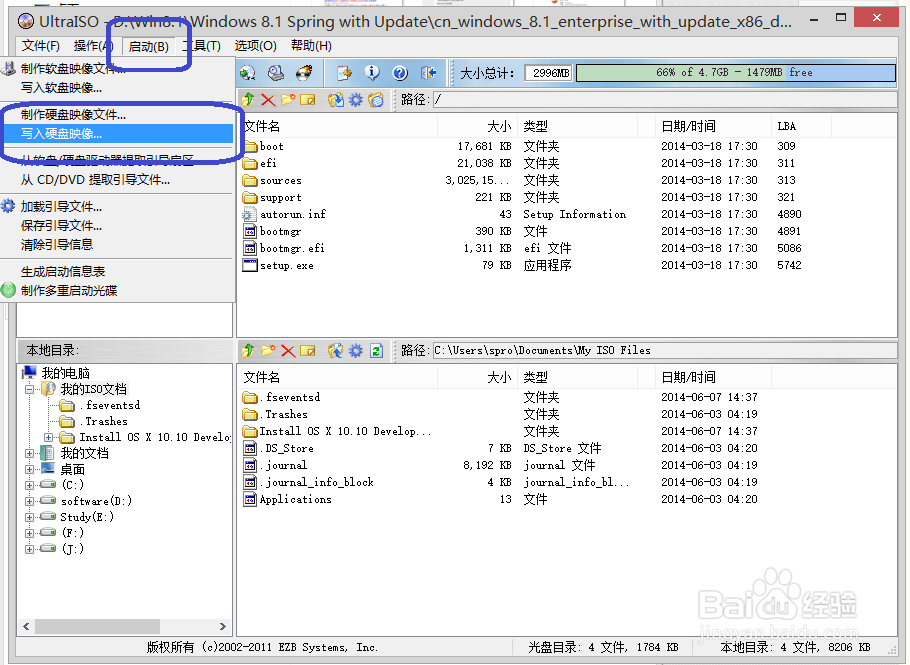Click the image path field showing /
This screenshot has width=910, height=665.
tap(665, 100)
